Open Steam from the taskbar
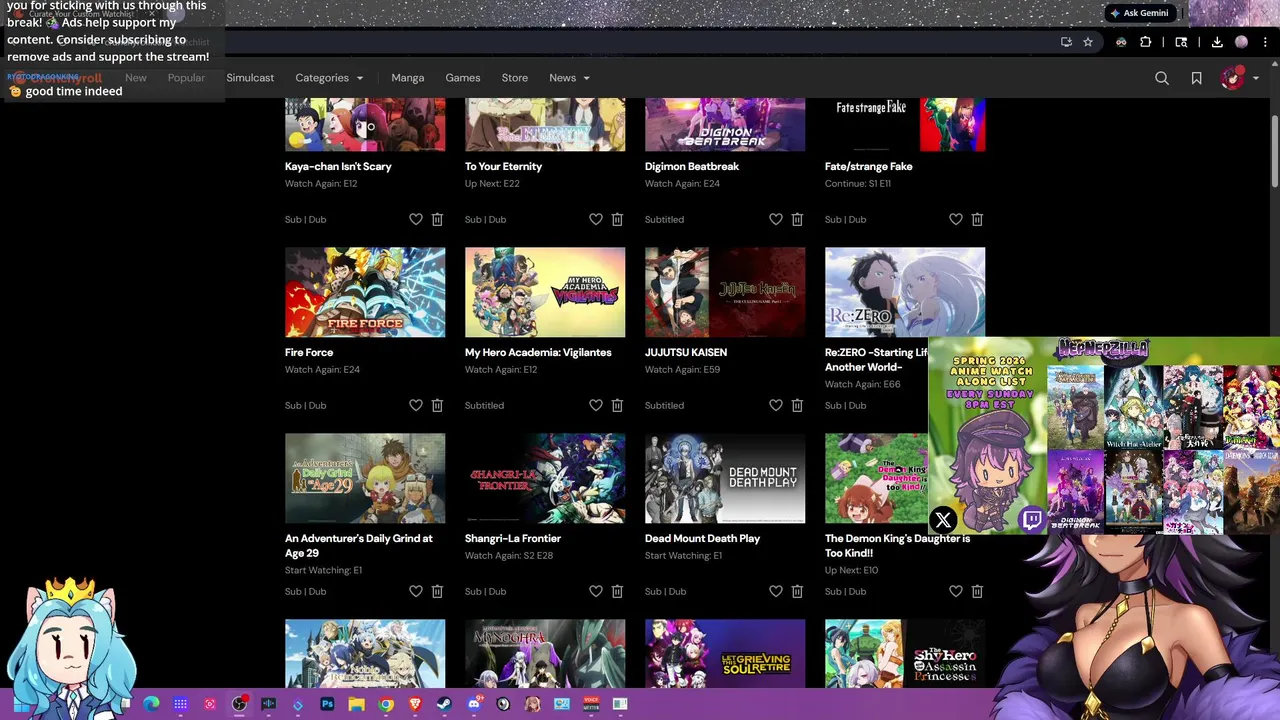The height and width of the screenshot is (720, 1280). [444, 704]
